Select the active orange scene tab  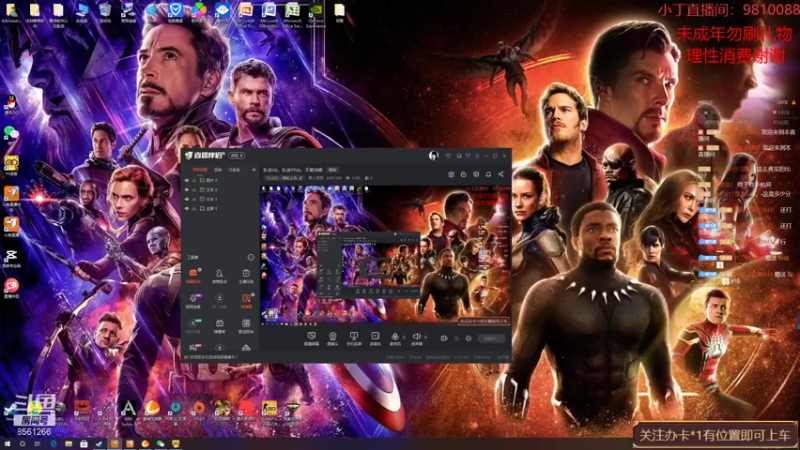200,170
